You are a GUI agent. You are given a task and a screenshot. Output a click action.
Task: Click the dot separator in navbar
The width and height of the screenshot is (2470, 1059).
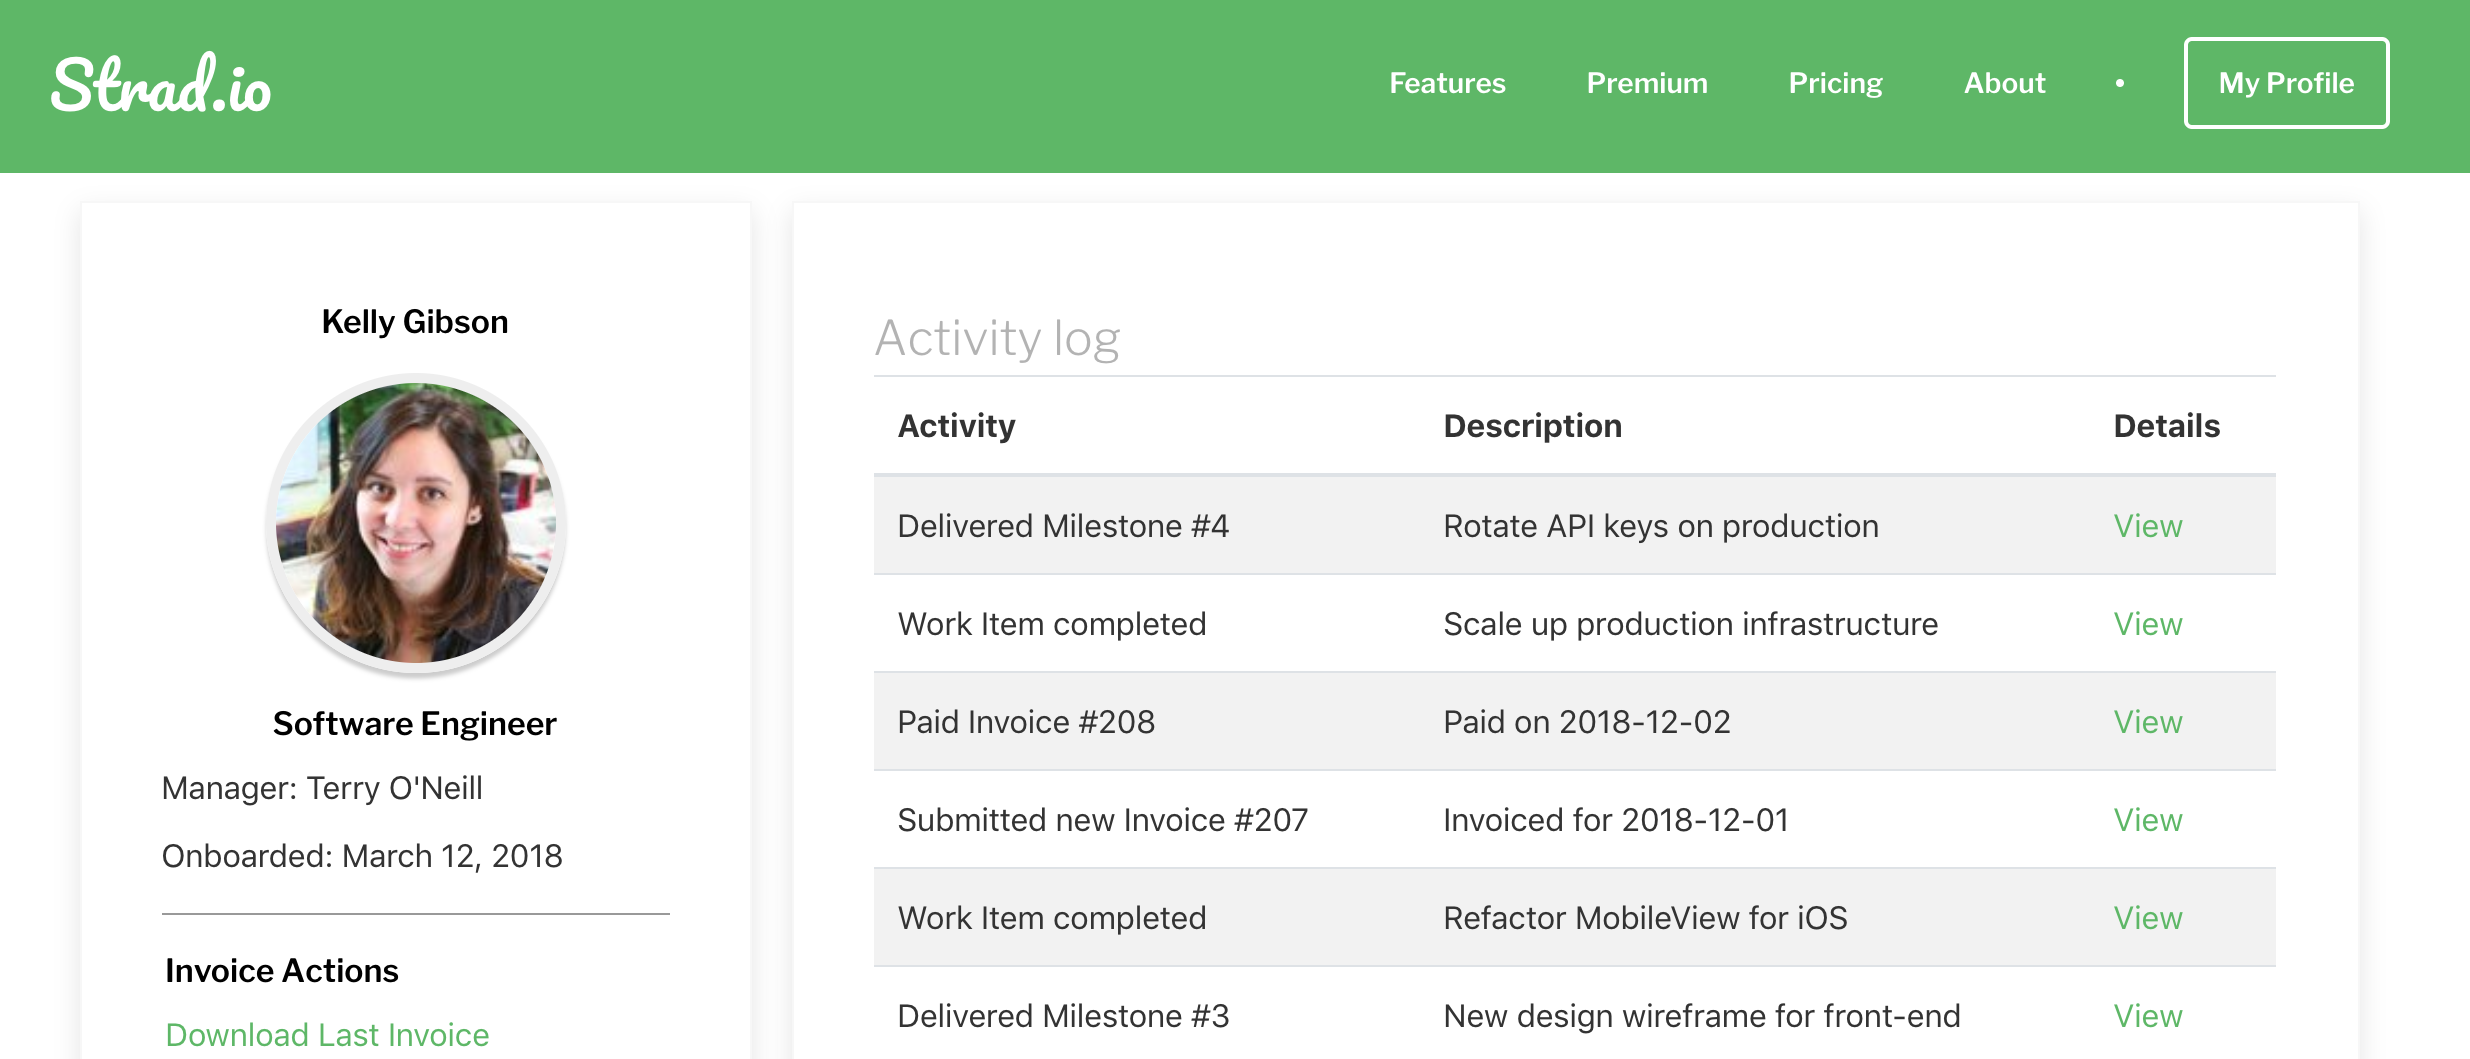click(x=2119, y=84)
